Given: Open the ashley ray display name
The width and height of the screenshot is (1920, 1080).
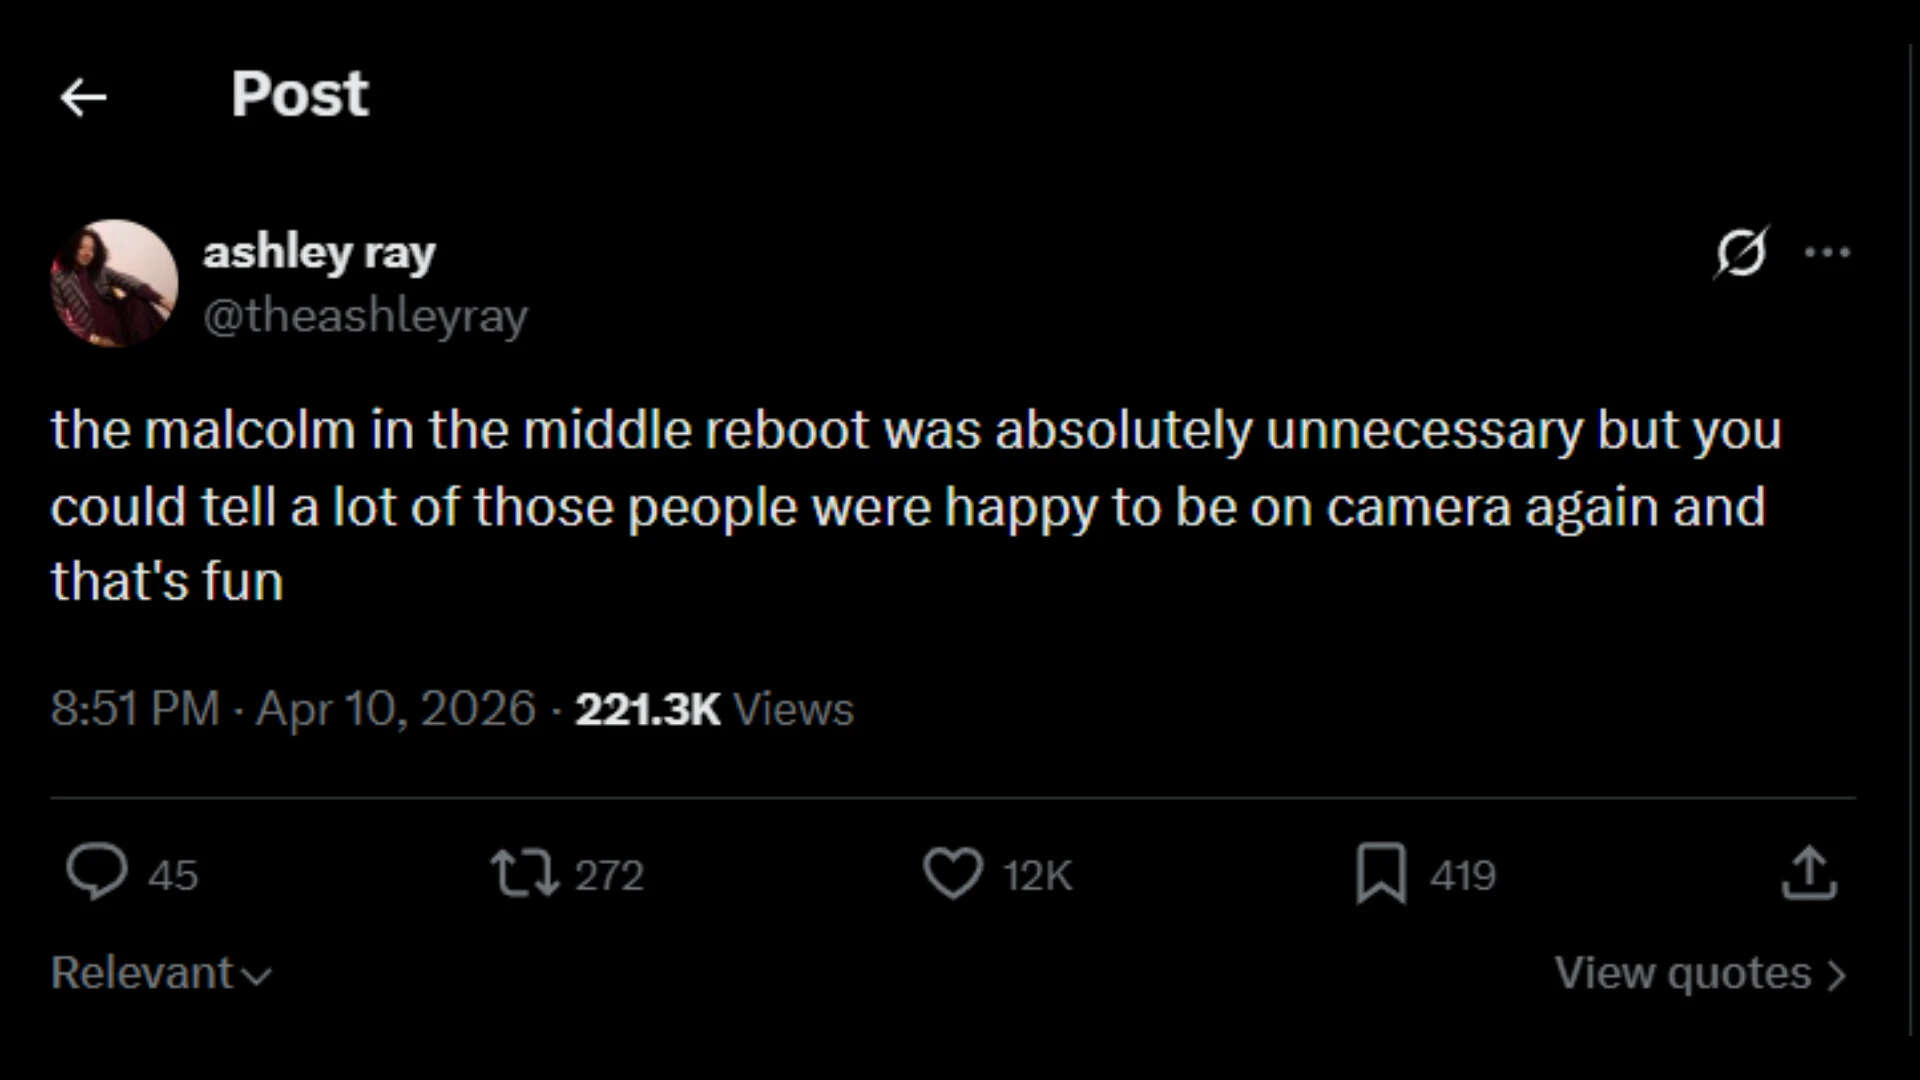Looking at the screenshot, I should pyautogui.click(x=319, y=252).
